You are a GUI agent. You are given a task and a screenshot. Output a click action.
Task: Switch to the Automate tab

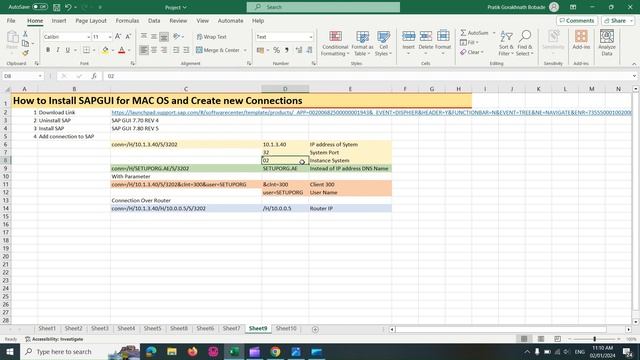click(230, 20)
